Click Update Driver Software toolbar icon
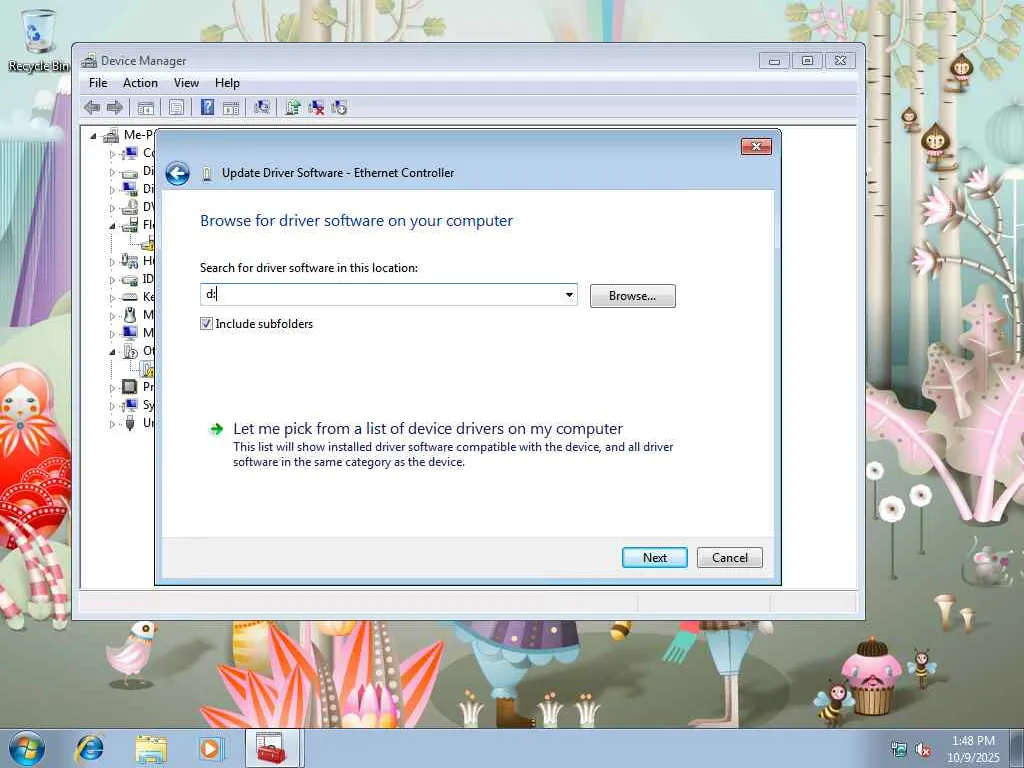The image size is (1024, 768). point(293,107)
